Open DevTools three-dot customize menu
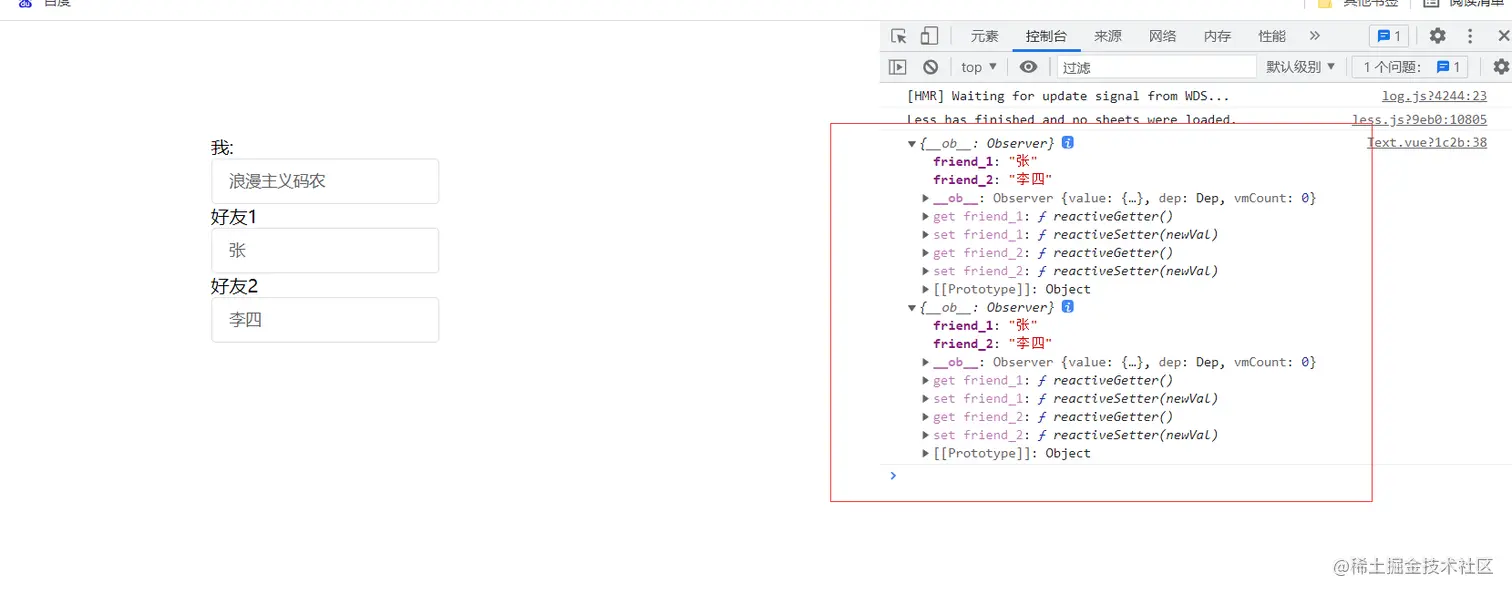The image size is (1512, 595). [1470, 36]
